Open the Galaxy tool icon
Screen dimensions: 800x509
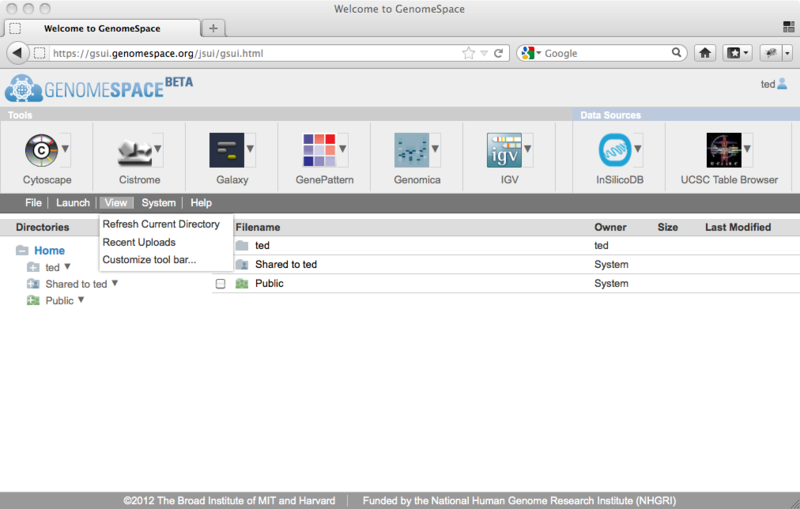pos(227,150)
